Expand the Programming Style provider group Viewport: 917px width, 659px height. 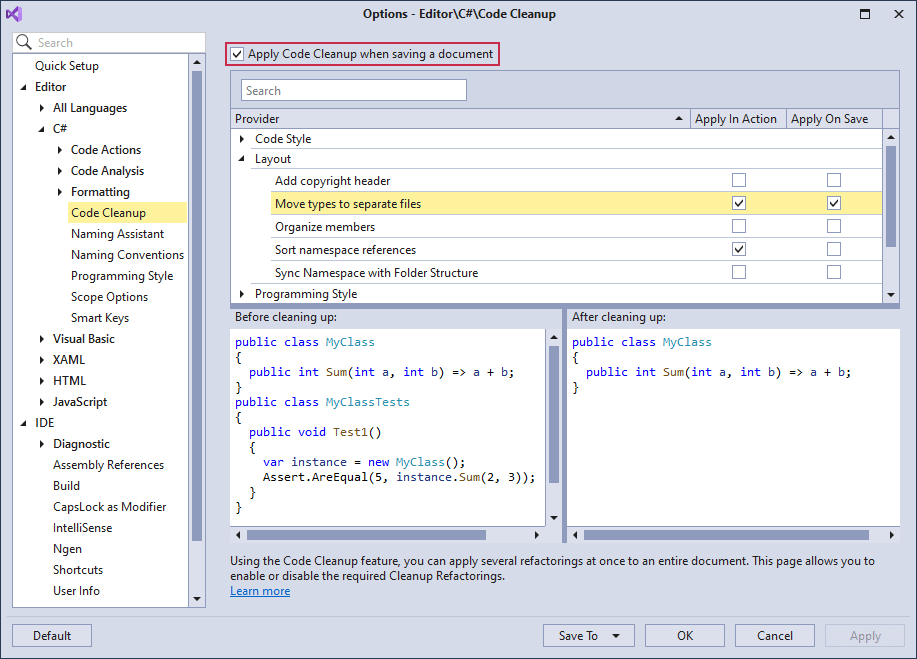tap(242, 294)
